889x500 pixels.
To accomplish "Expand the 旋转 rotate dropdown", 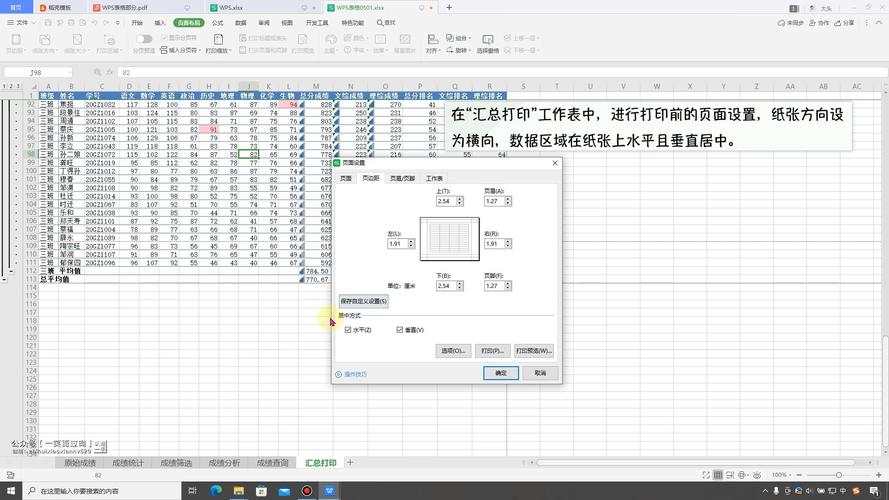I will point(469,50).
